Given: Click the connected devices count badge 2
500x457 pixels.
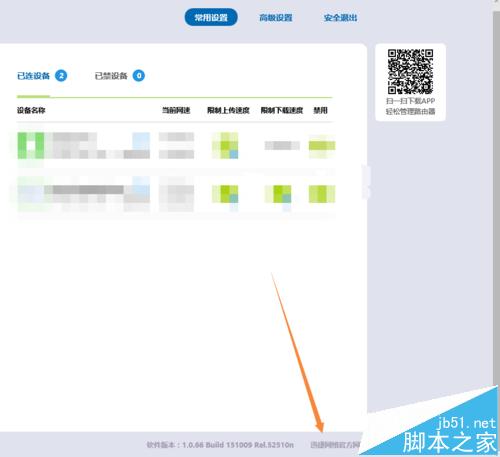Looking at the screenshot, I should [x=61, y=76].
